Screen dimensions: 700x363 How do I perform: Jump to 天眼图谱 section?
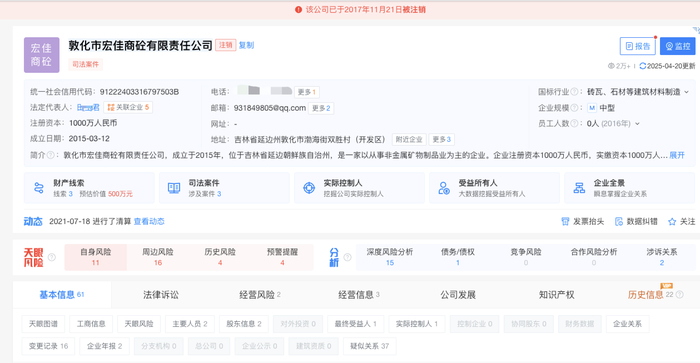(x=43, y=324)
